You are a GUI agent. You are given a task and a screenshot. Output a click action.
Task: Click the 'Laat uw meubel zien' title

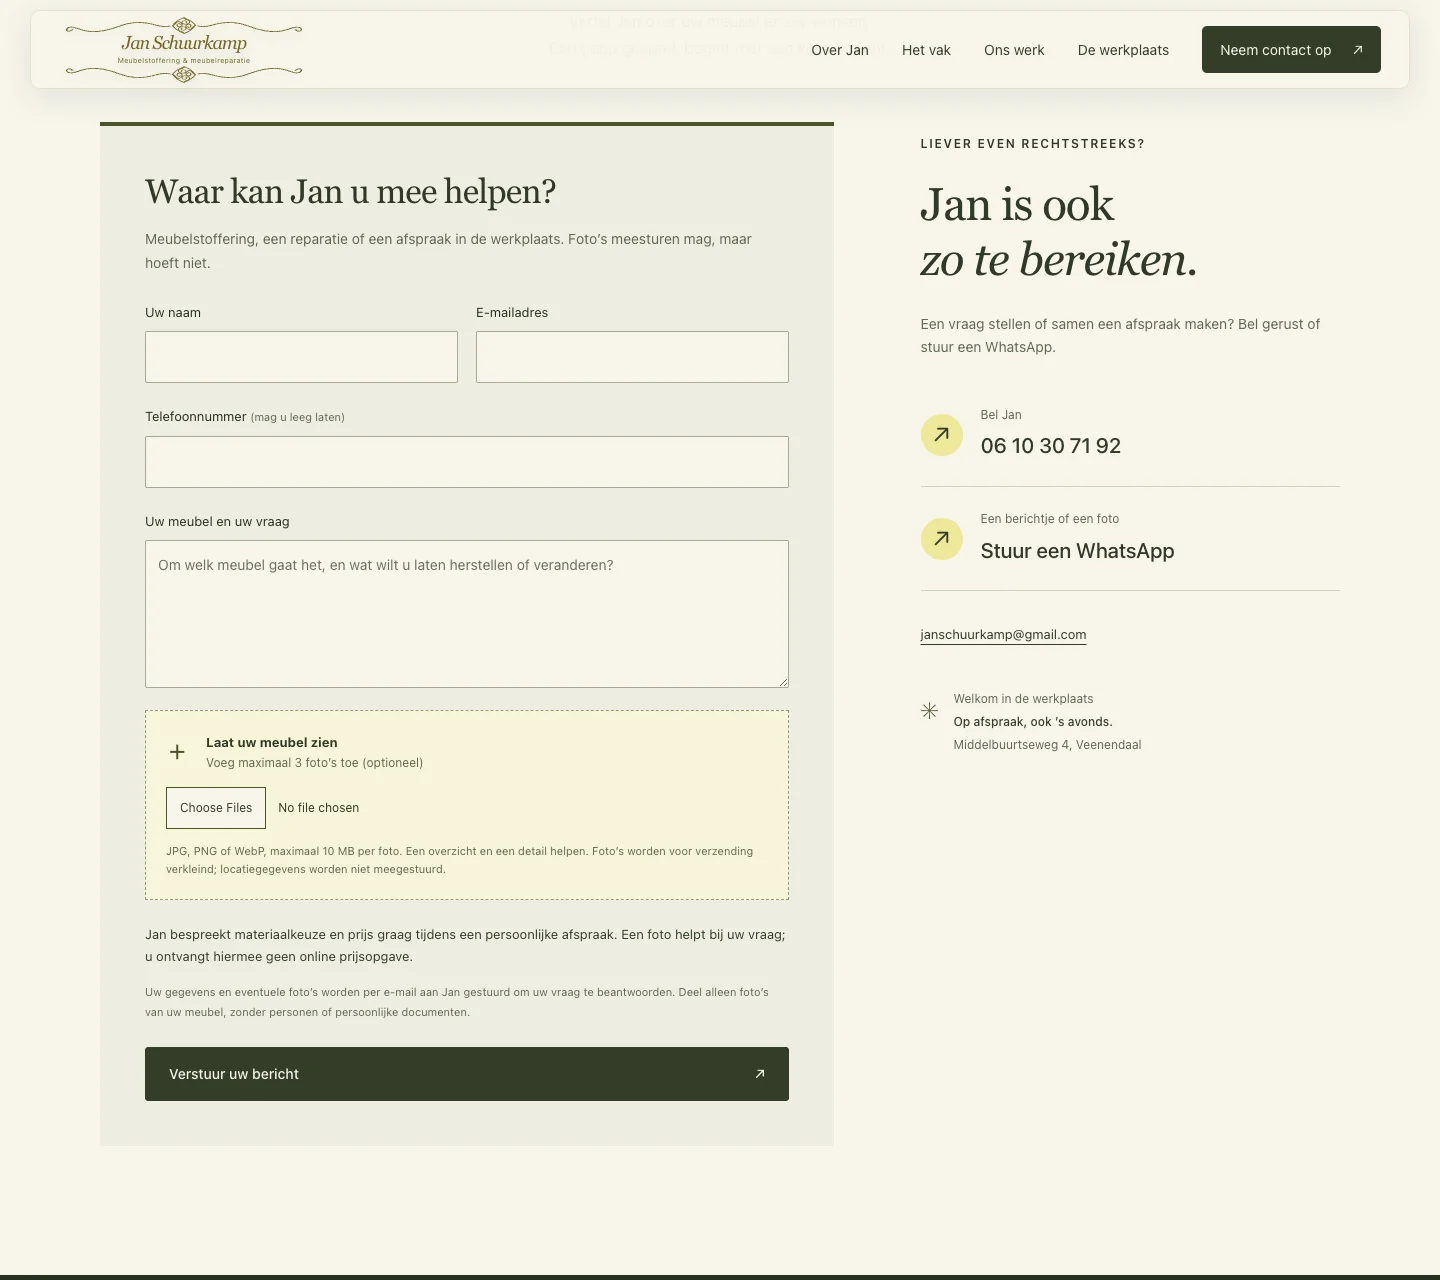coord(272,743)
